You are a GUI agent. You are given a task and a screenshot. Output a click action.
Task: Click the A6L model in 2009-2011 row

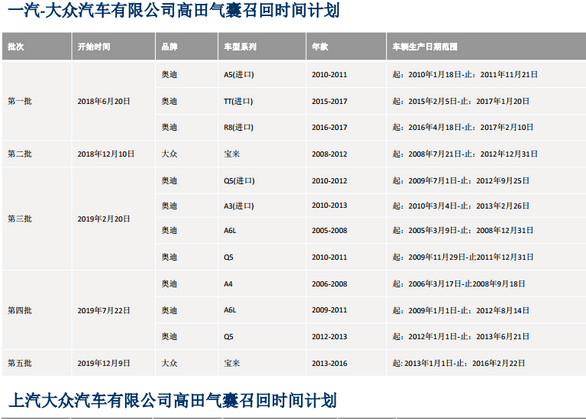tap(230, 310)
